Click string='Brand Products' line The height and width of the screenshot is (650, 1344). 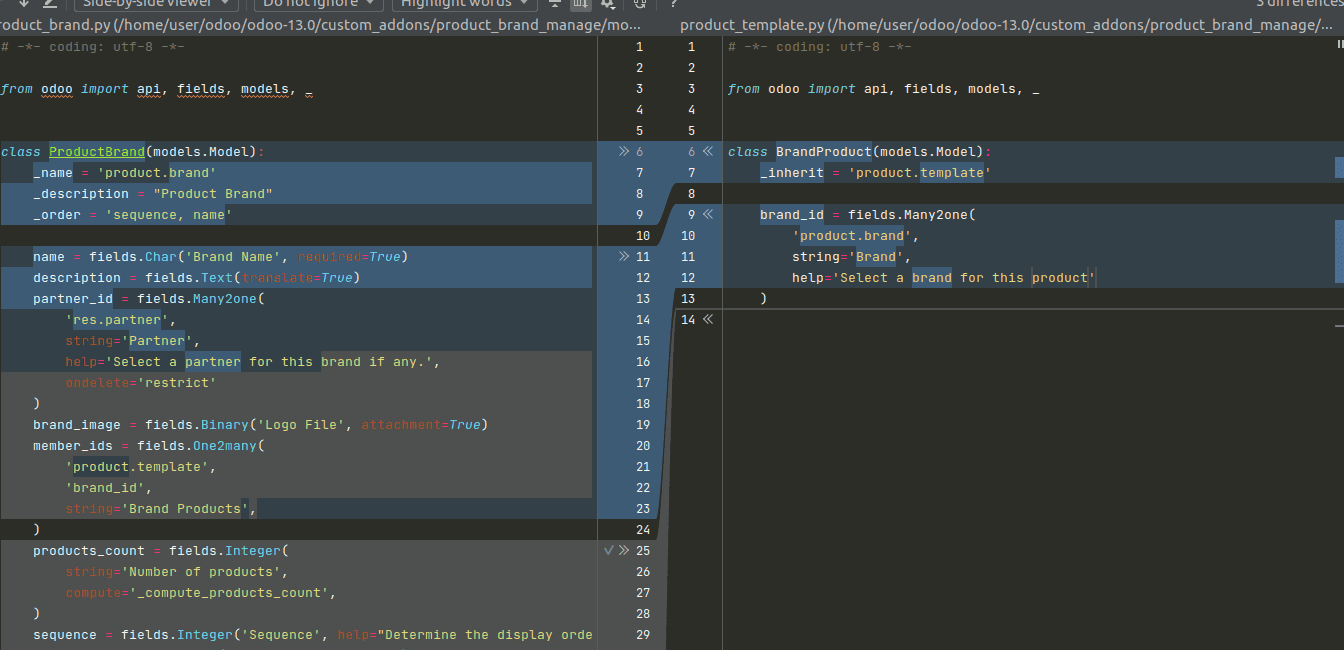[x=161, y=509]
